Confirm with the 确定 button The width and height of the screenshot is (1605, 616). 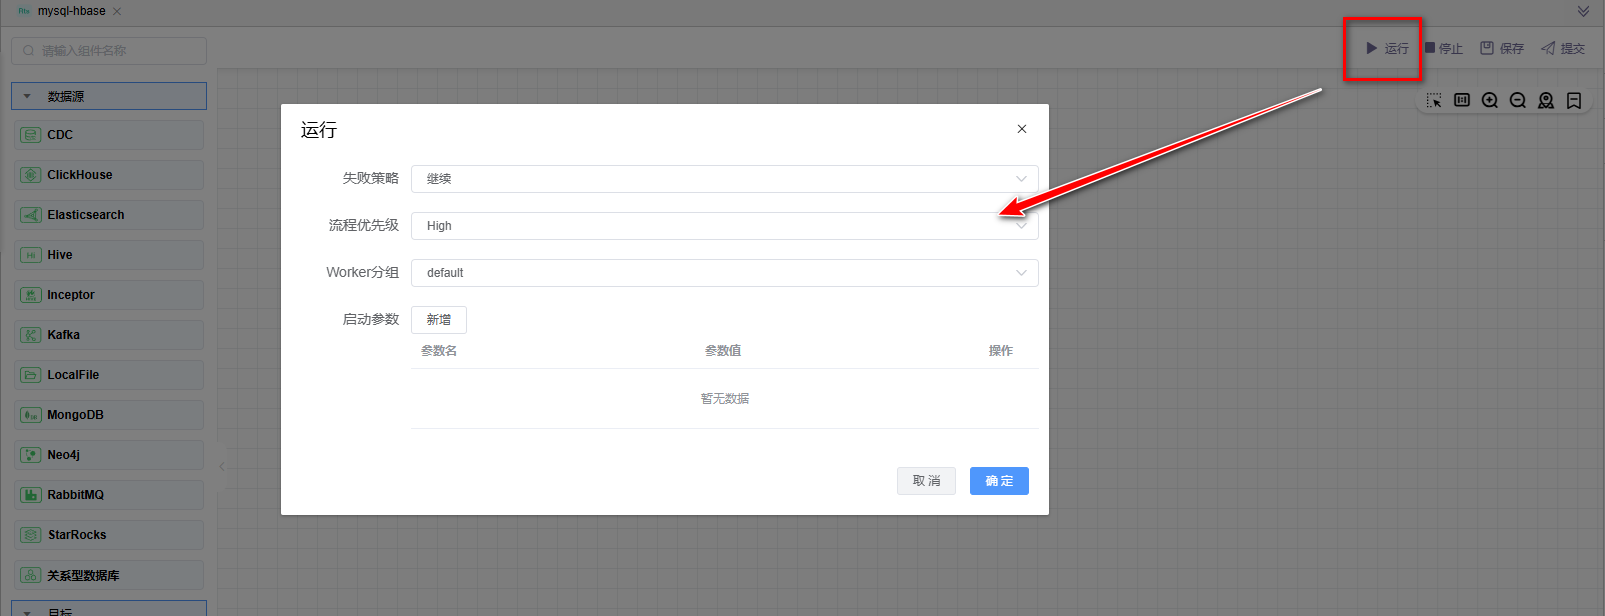(x=998, y=481)
